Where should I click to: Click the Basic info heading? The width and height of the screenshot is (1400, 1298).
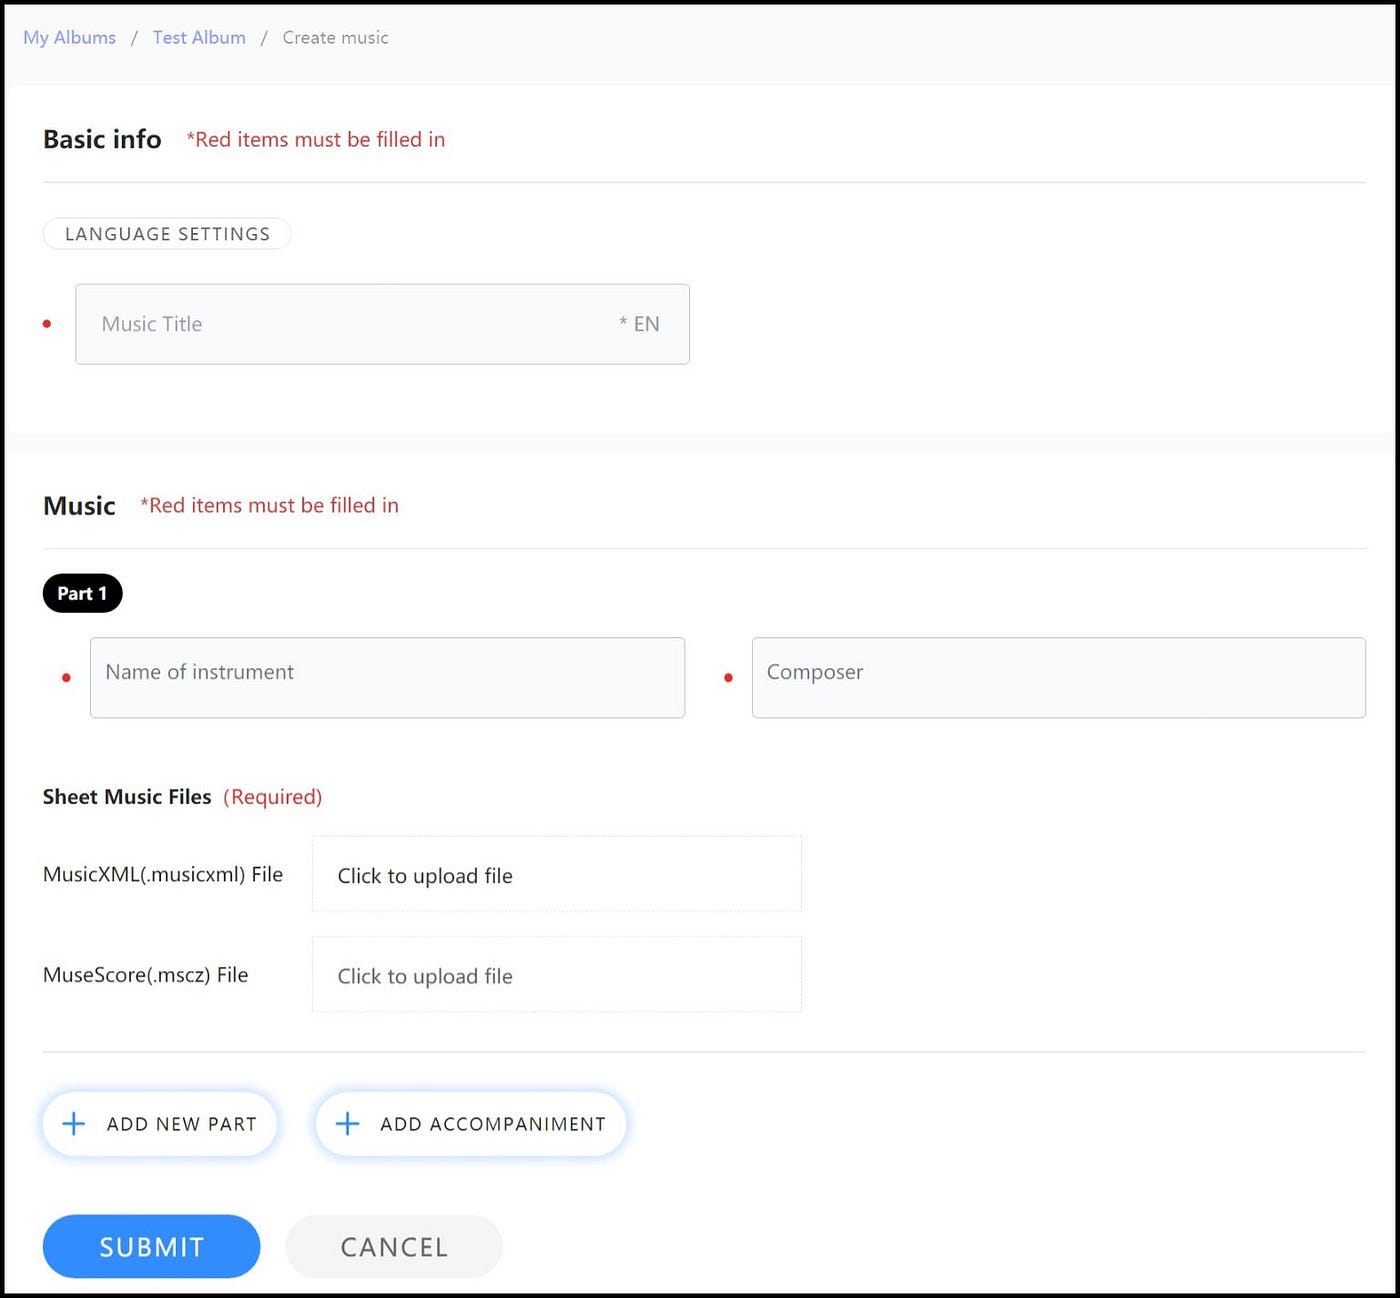102,139
